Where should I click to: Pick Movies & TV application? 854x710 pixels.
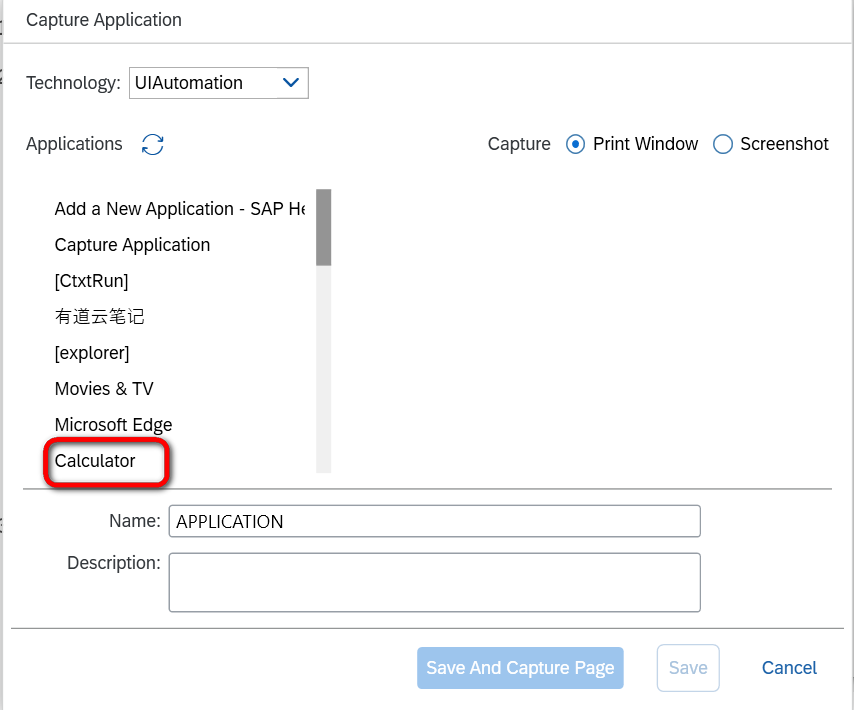(x=104, y=389)
